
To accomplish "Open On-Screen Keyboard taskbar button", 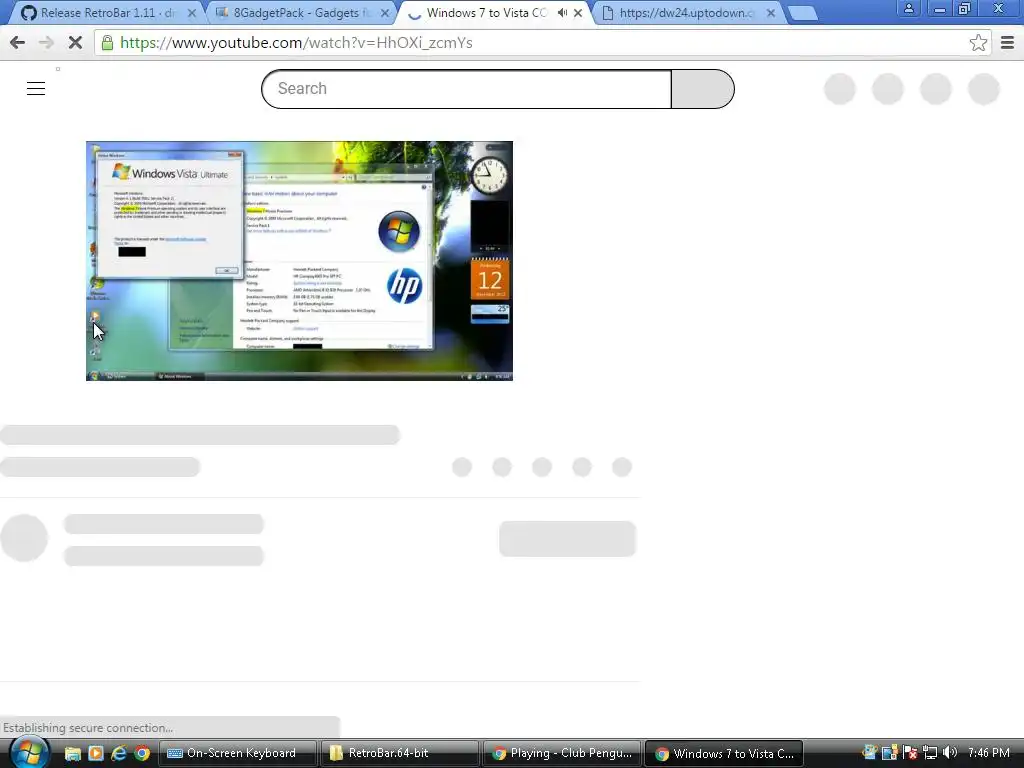I will pyautogui.click(x=238, y=754).
